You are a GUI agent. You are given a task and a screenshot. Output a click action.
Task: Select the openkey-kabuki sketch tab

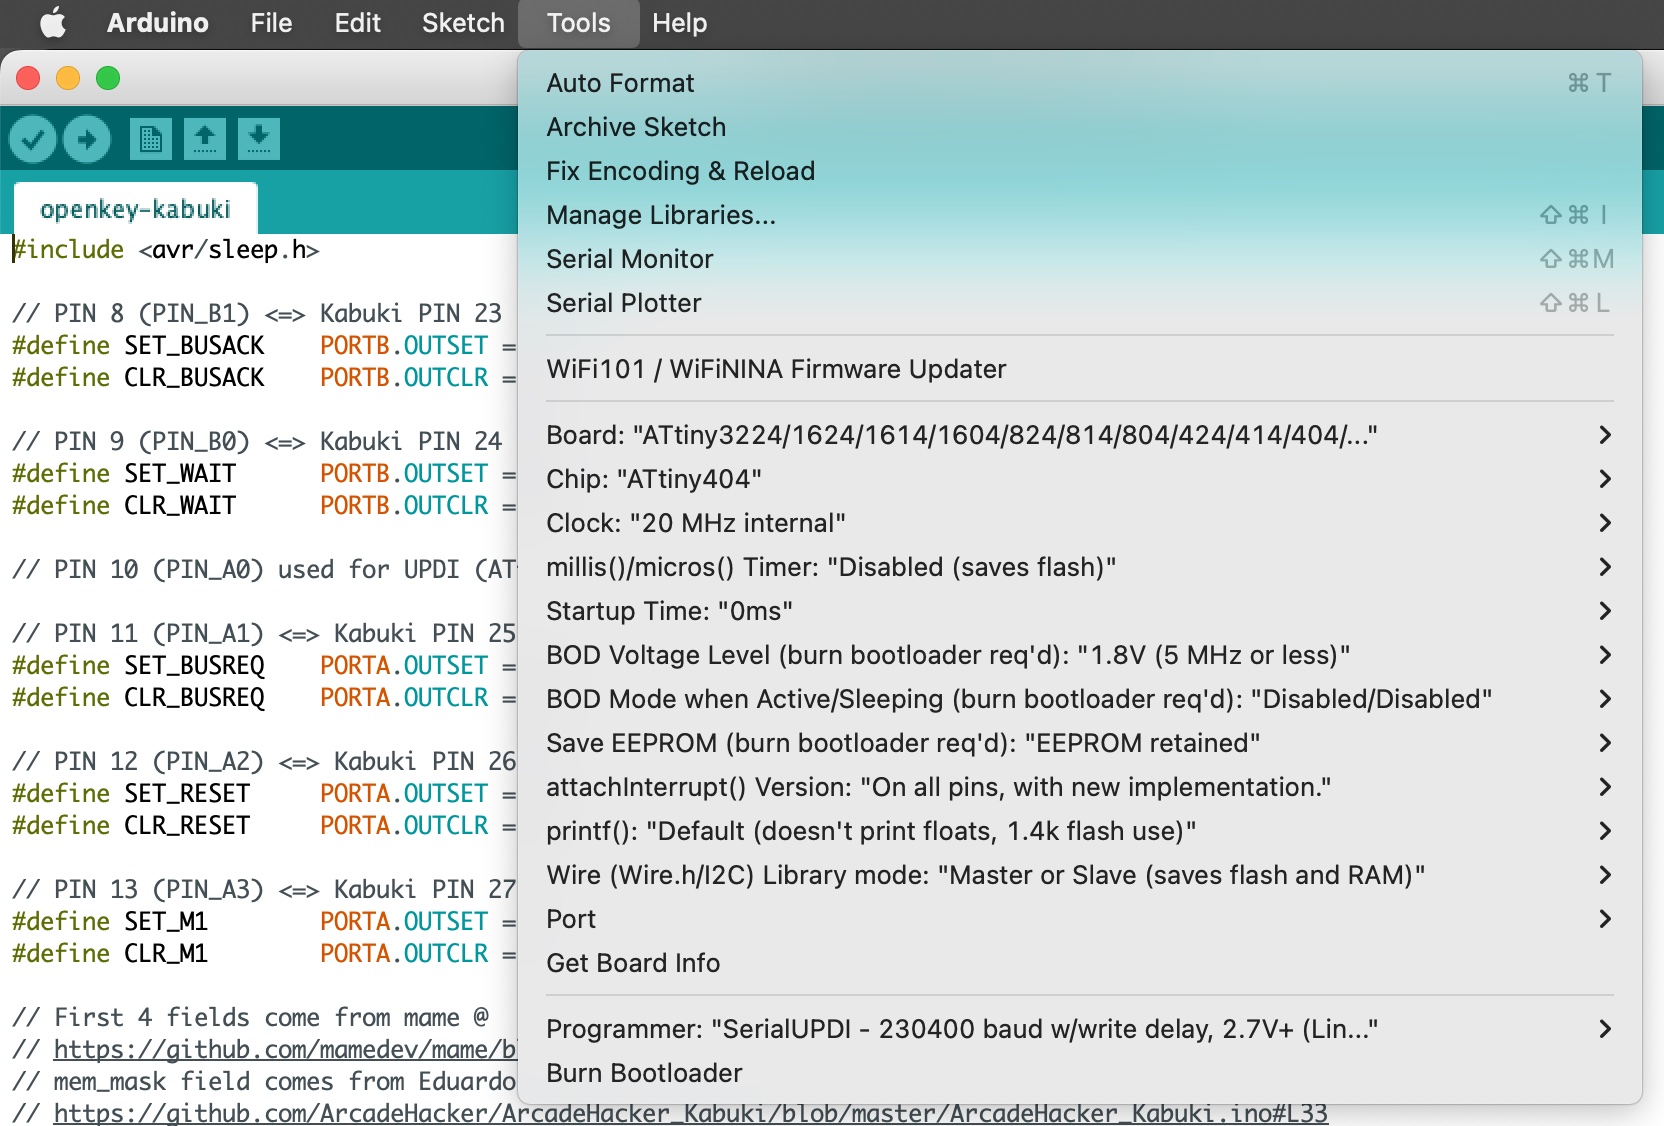point(135,209)
